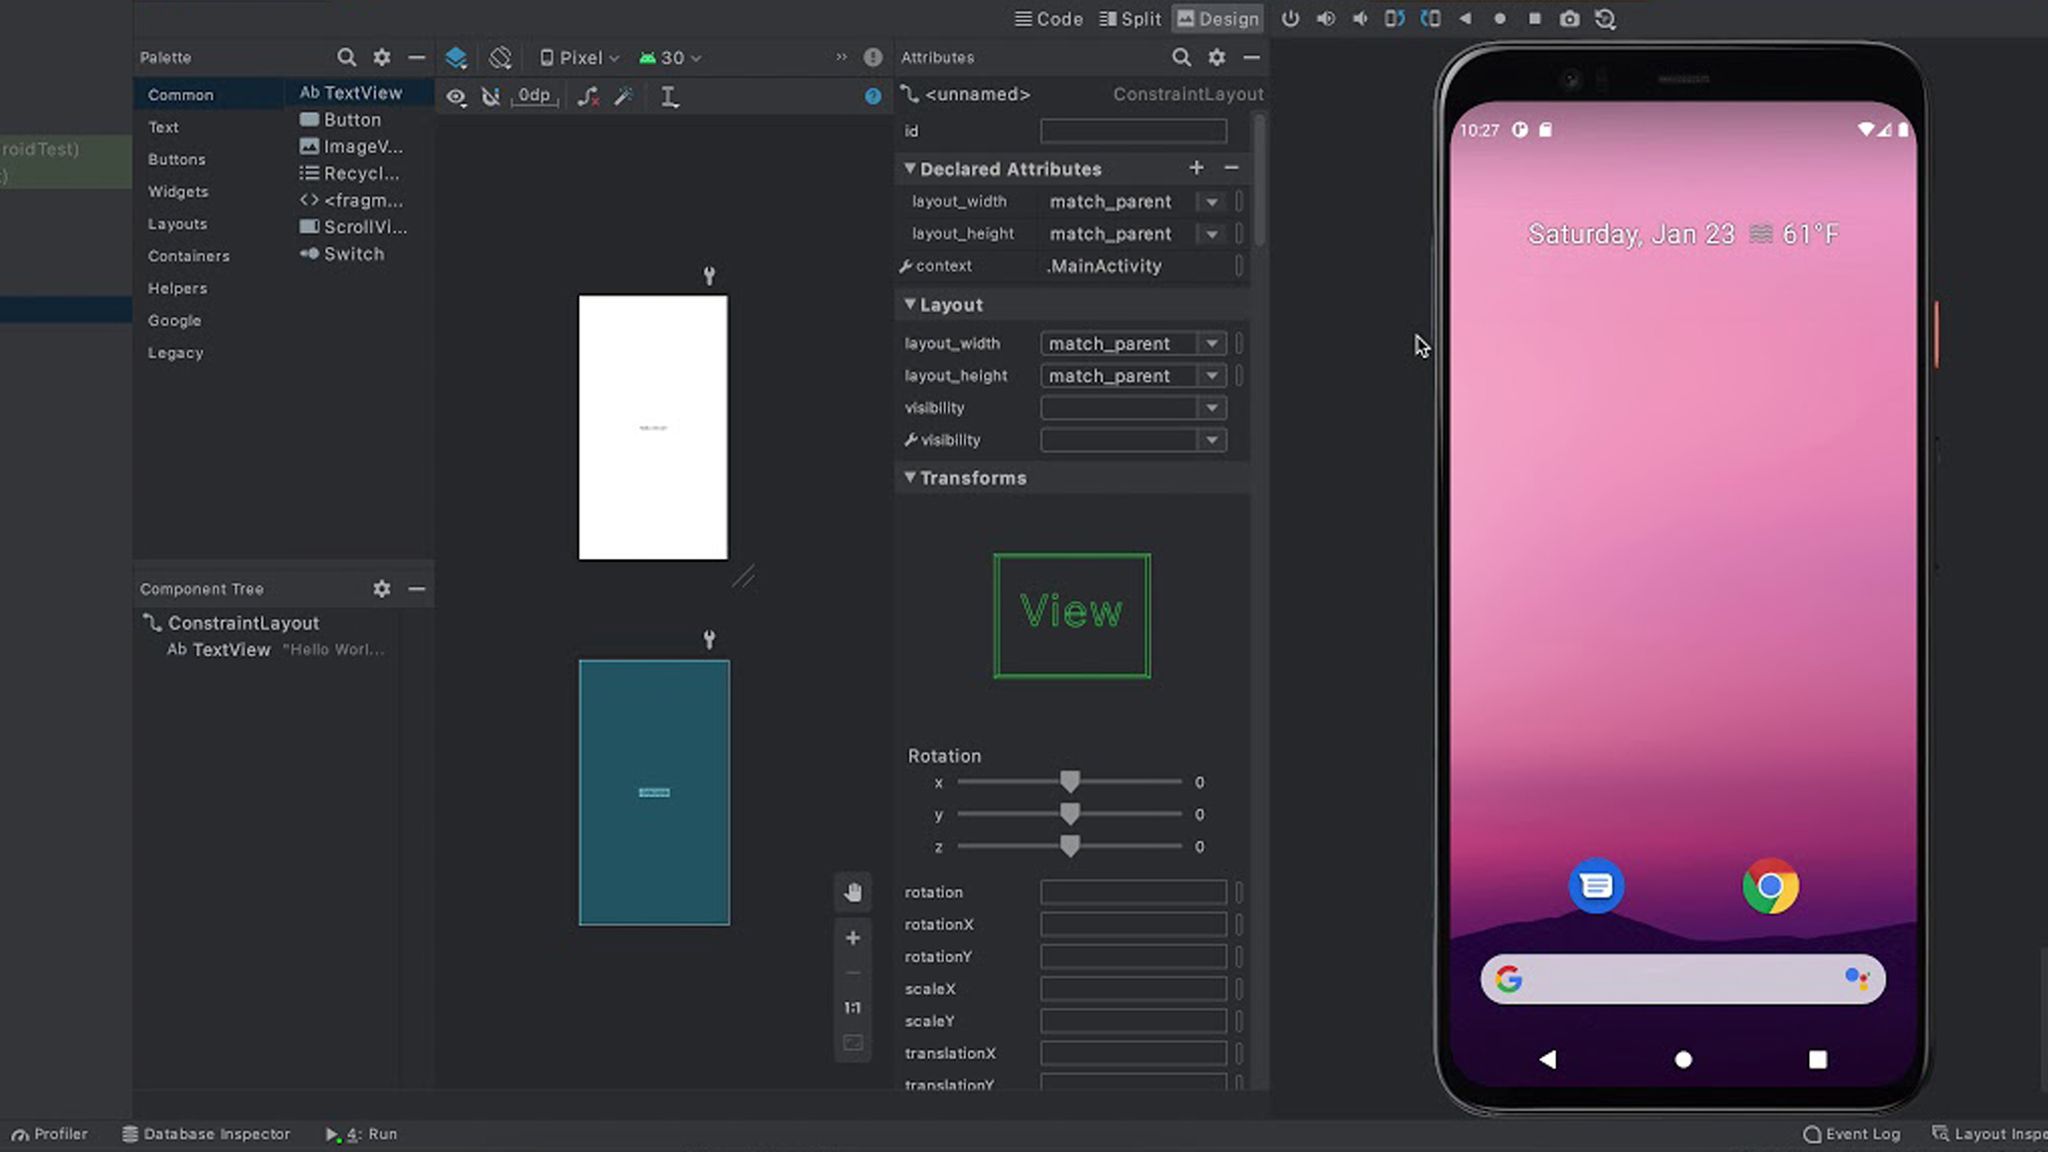Image resolution: width=2048 pixels, height=1152 pixels.
Task: Open the API 30 version dropdown
Action: (670, 57)
